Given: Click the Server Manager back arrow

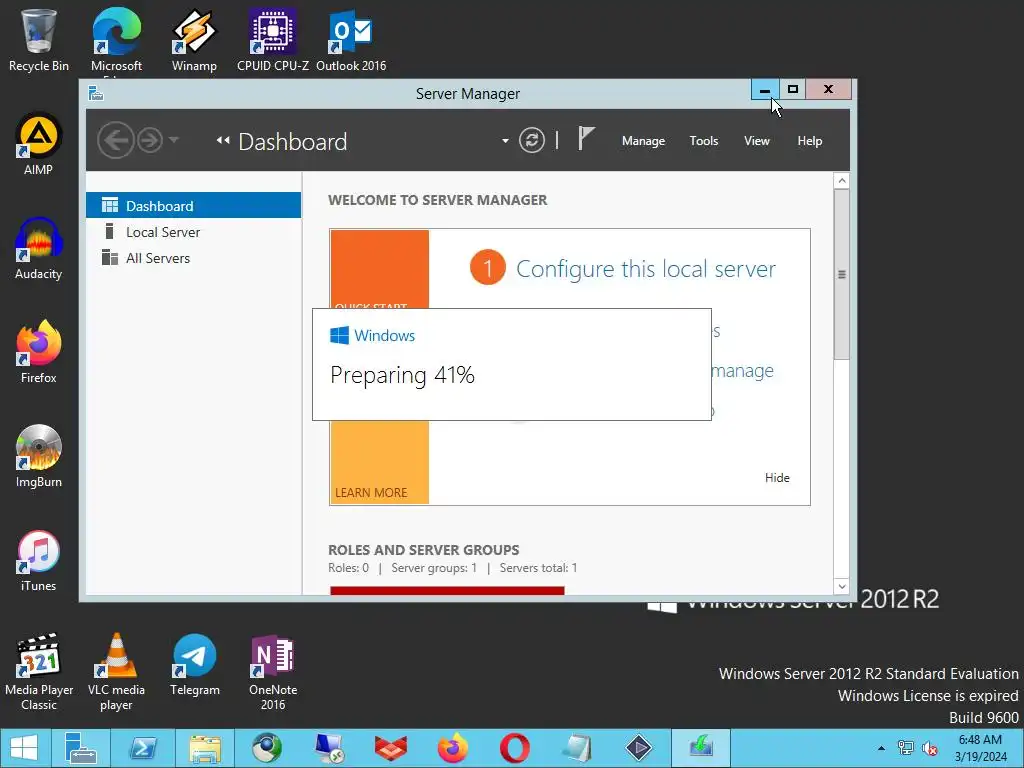Looking at the screenshot, I should pyautogui.click(x=116, y=140).
